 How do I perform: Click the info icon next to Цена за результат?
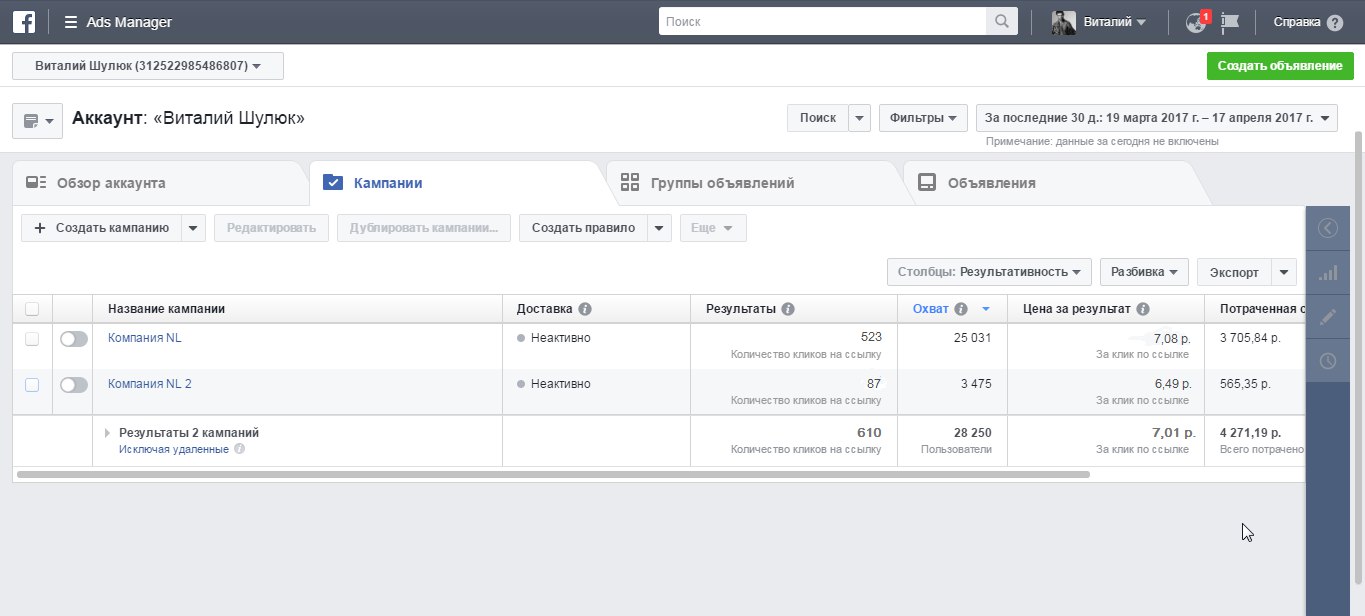pos(1143,309)
